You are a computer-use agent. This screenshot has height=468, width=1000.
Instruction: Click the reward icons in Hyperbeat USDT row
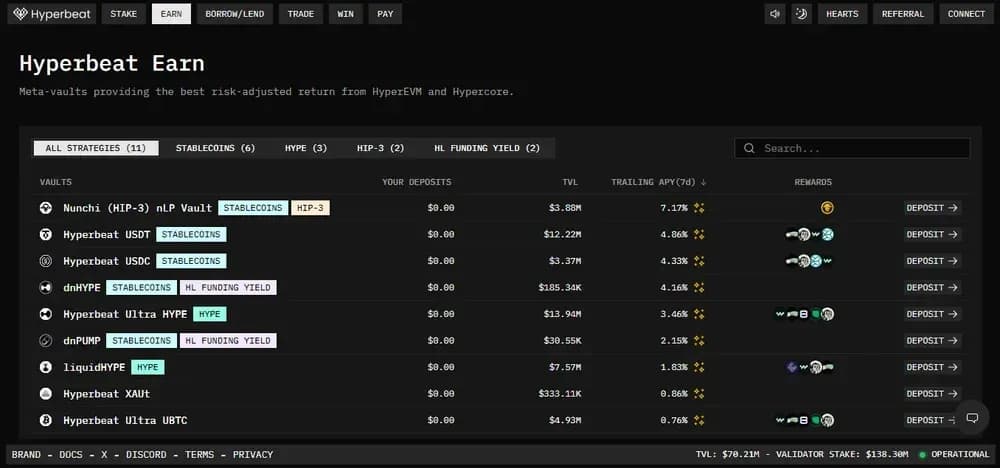(810, 235)
